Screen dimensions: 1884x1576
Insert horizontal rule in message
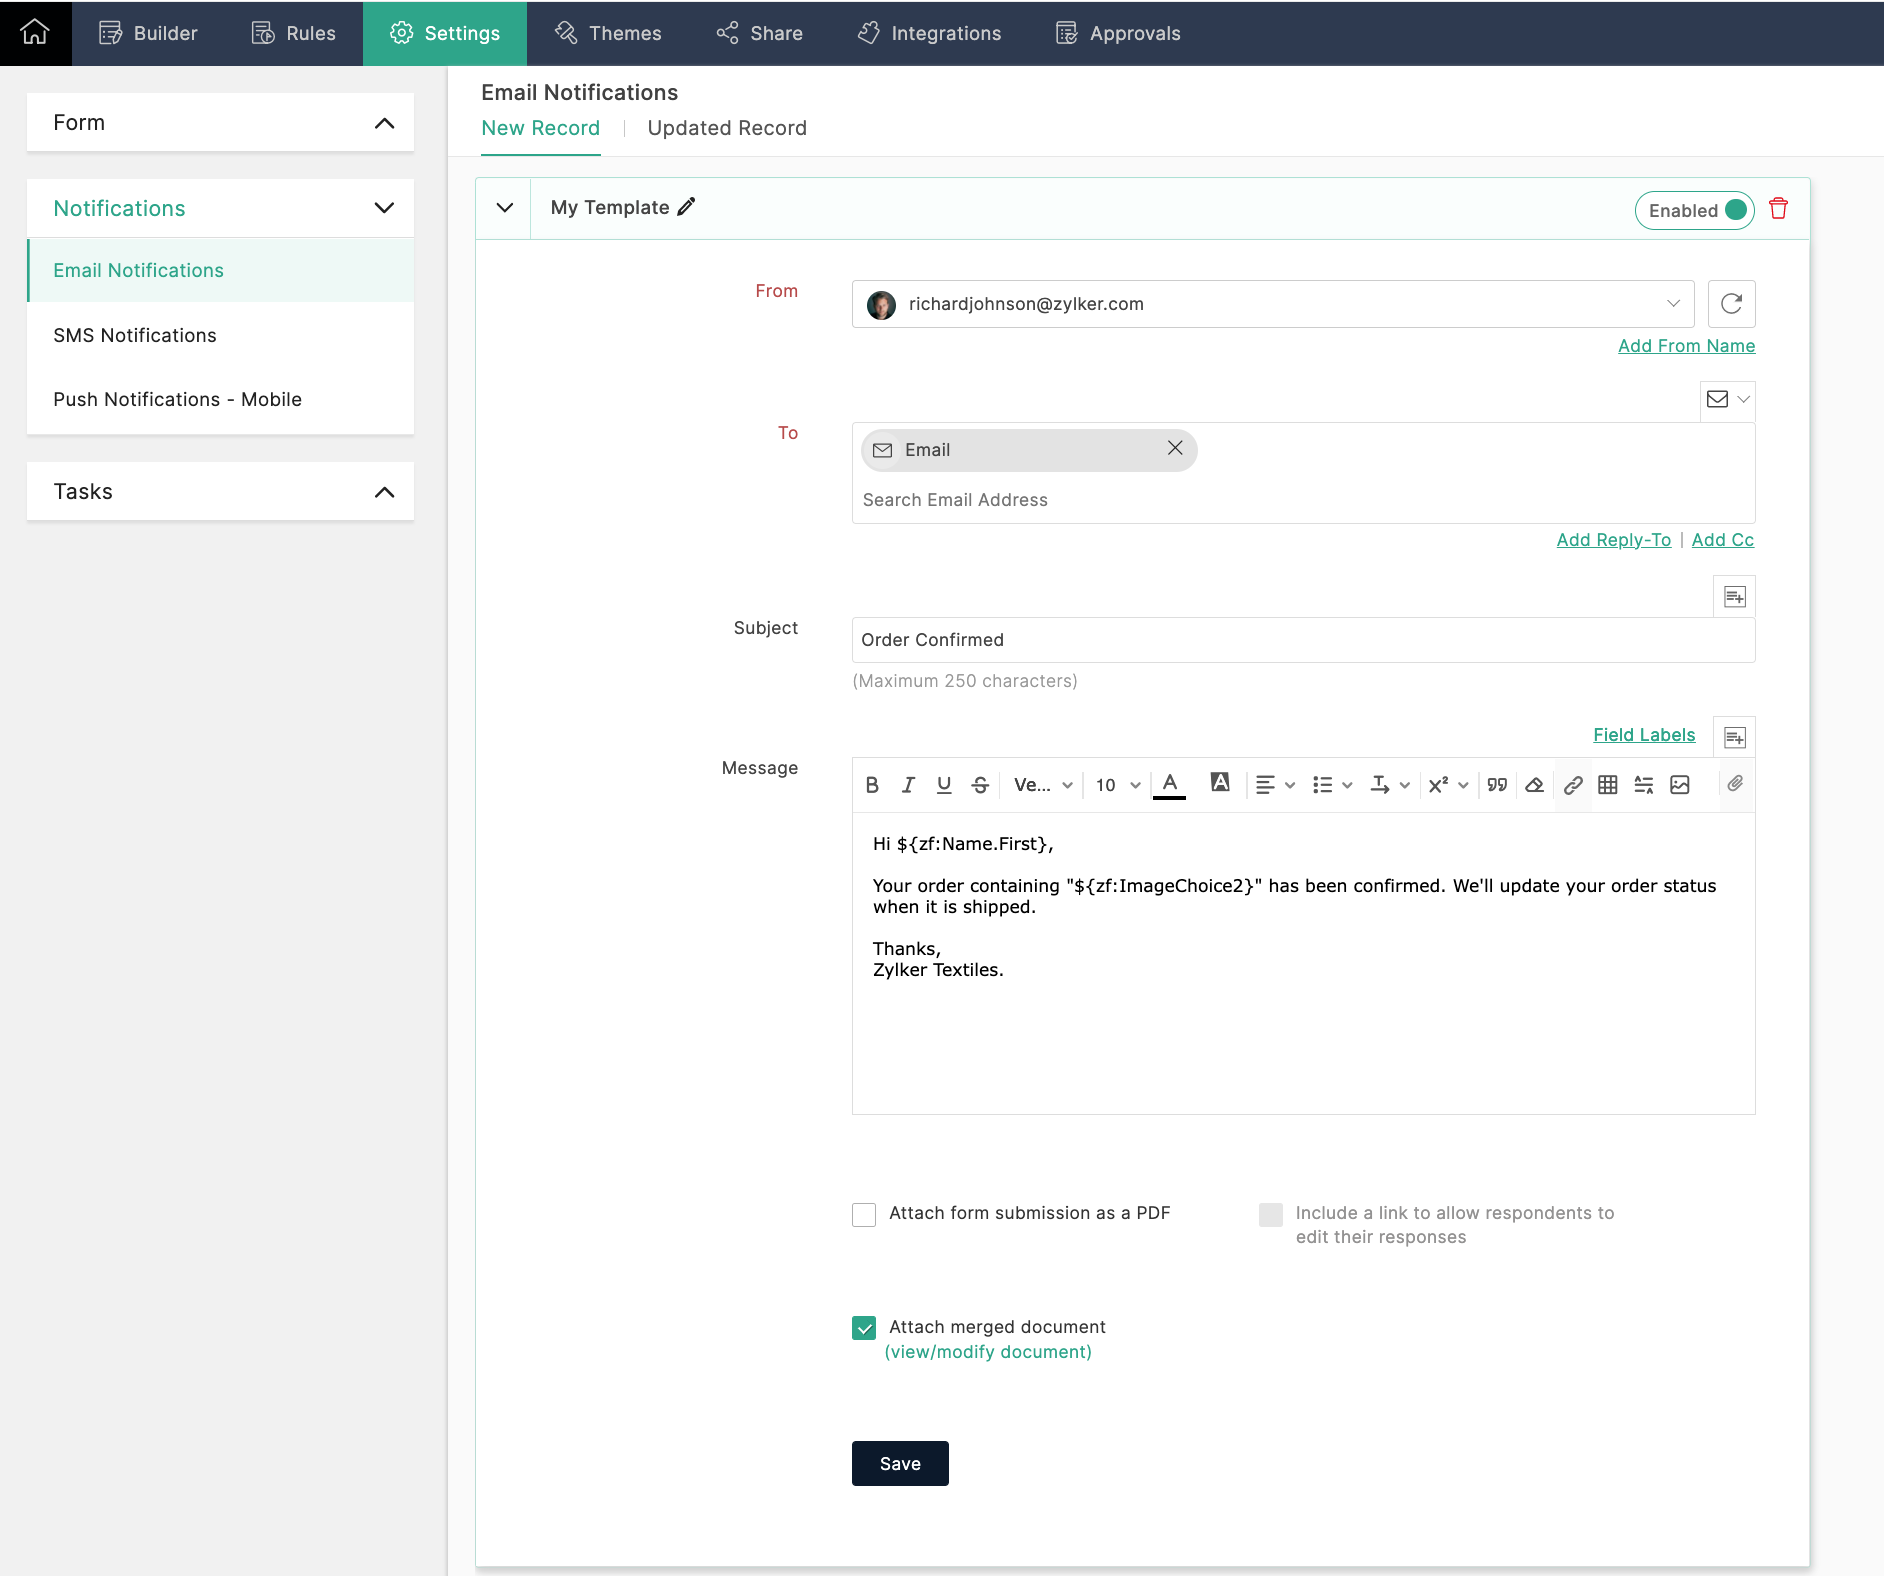pos(1644,785)
